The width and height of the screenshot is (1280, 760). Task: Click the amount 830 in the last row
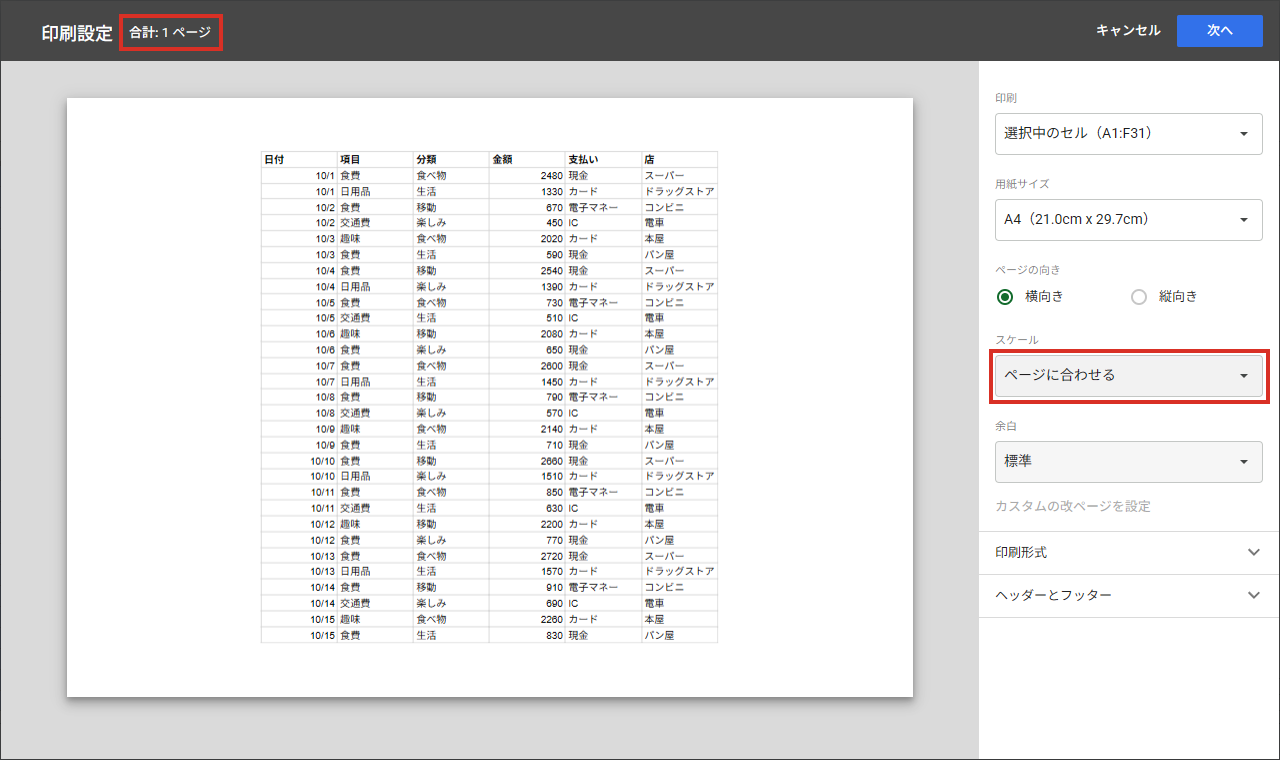554,635
